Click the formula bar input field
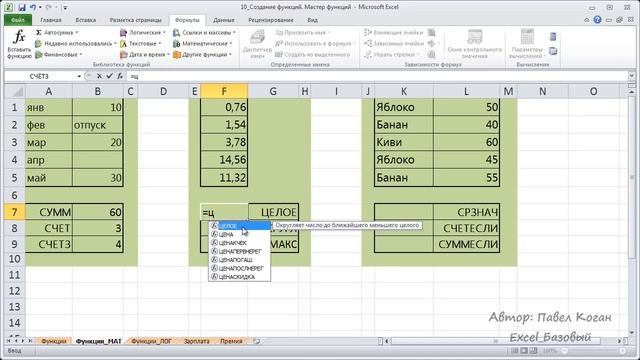The height and width of the screenshot is (360, 640). click(378, 76)
